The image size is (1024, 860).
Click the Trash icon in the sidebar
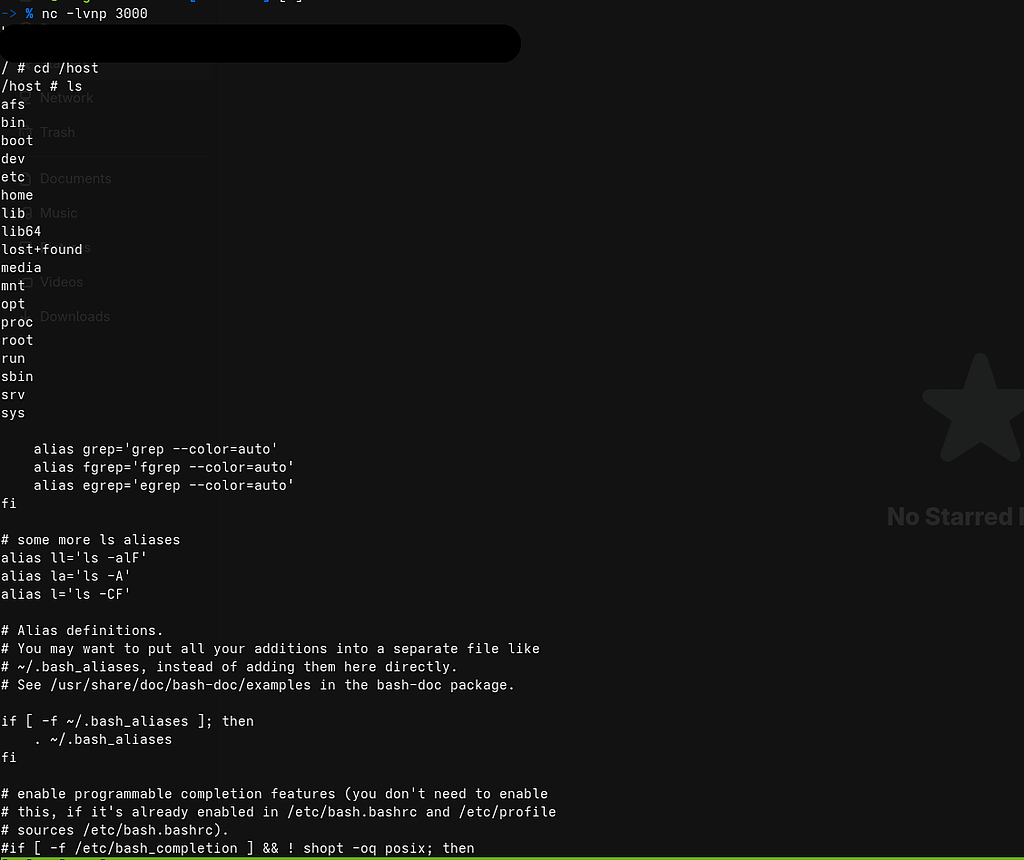[x=26, y=132]
